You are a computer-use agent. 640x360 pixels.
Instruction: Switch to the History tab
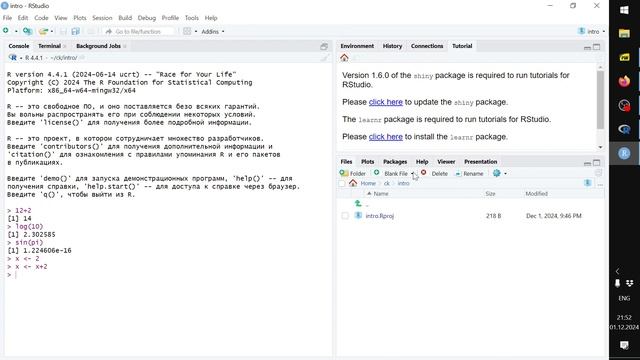tap(392, 46)
